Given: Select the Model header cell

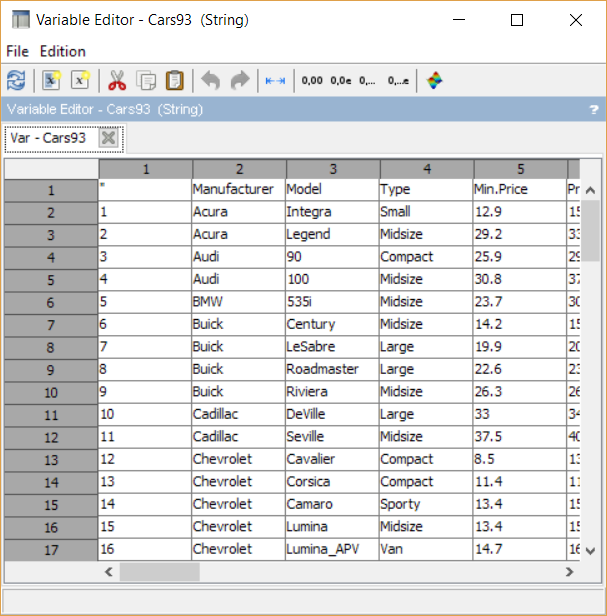Looking at the screenshot, I should tap(332, 190).
